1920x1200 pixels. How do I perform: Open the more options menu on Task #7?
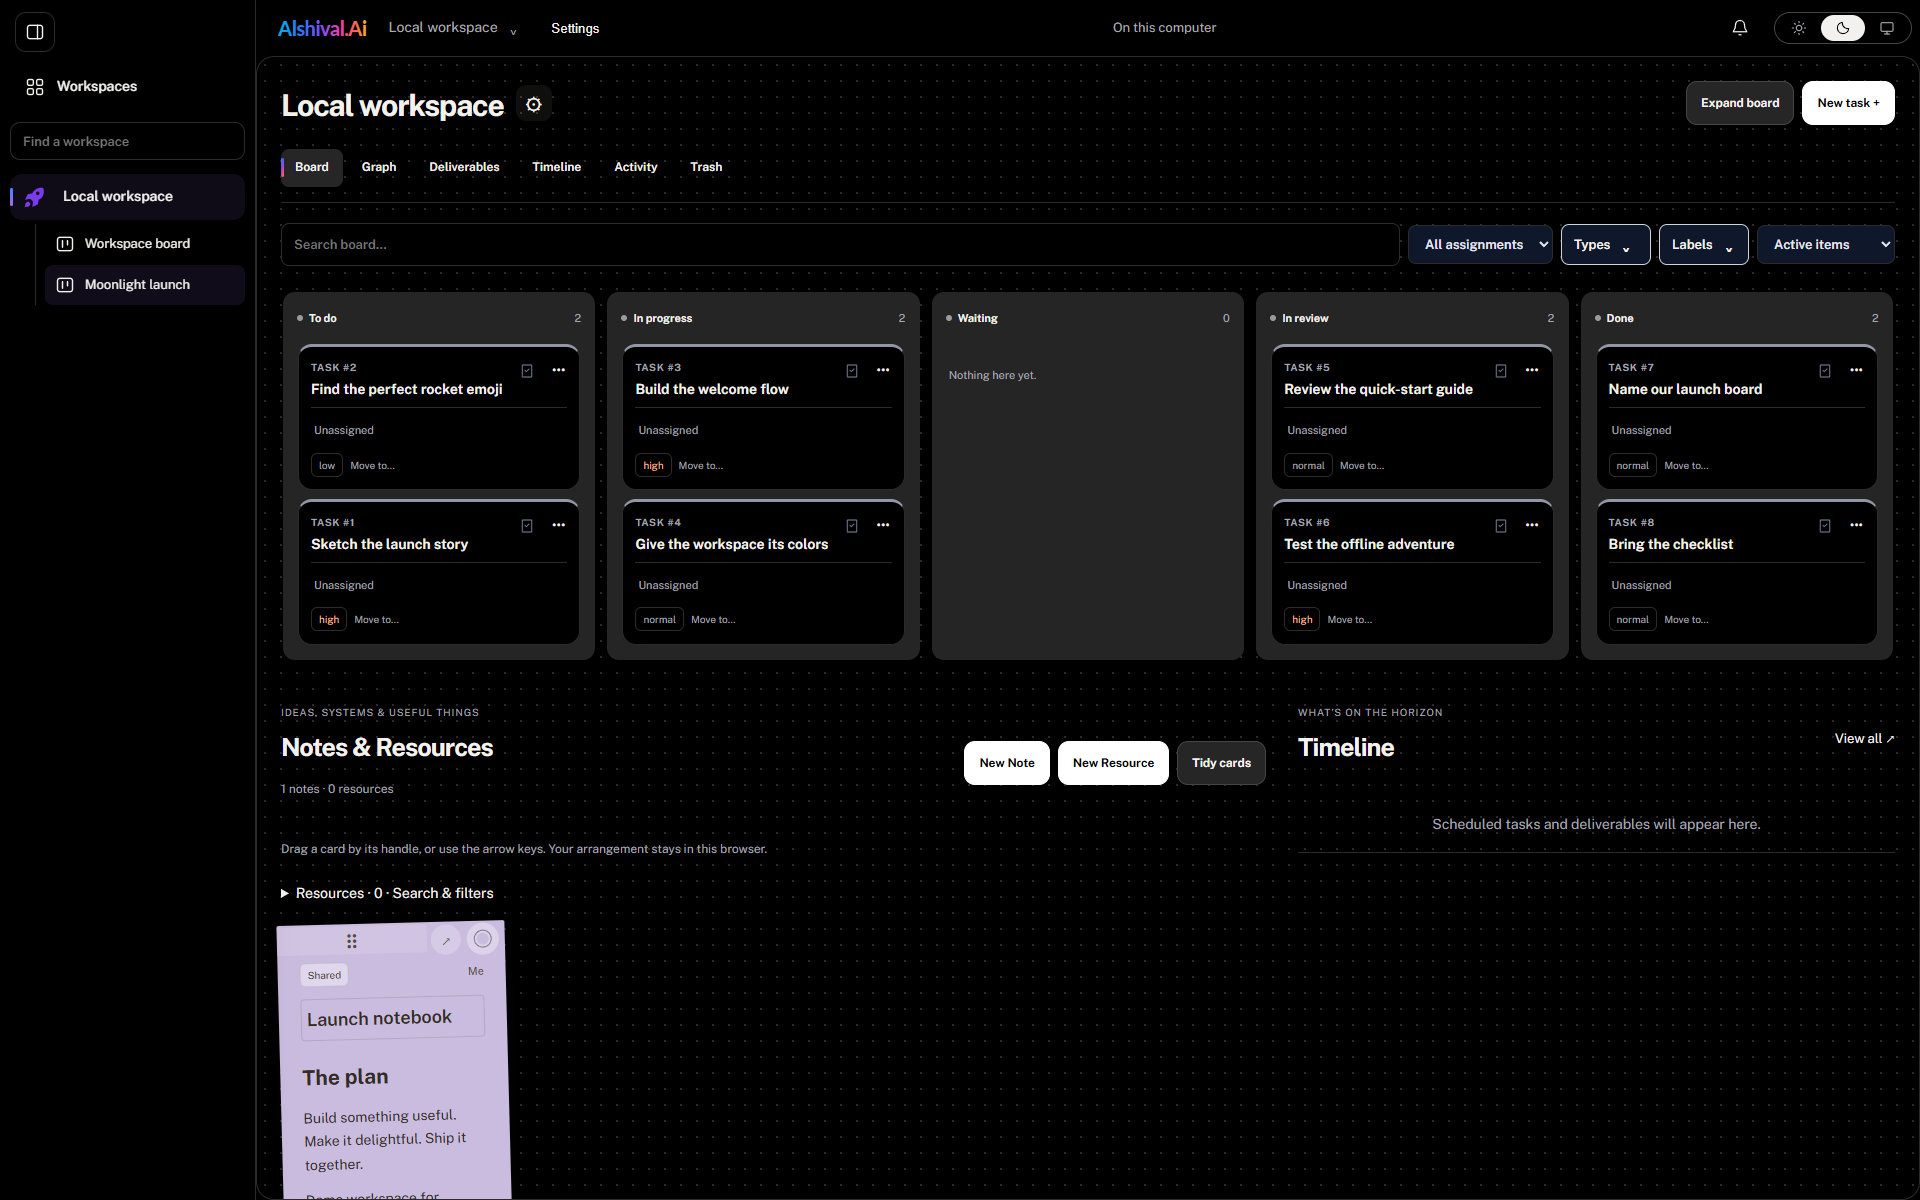1856,370
